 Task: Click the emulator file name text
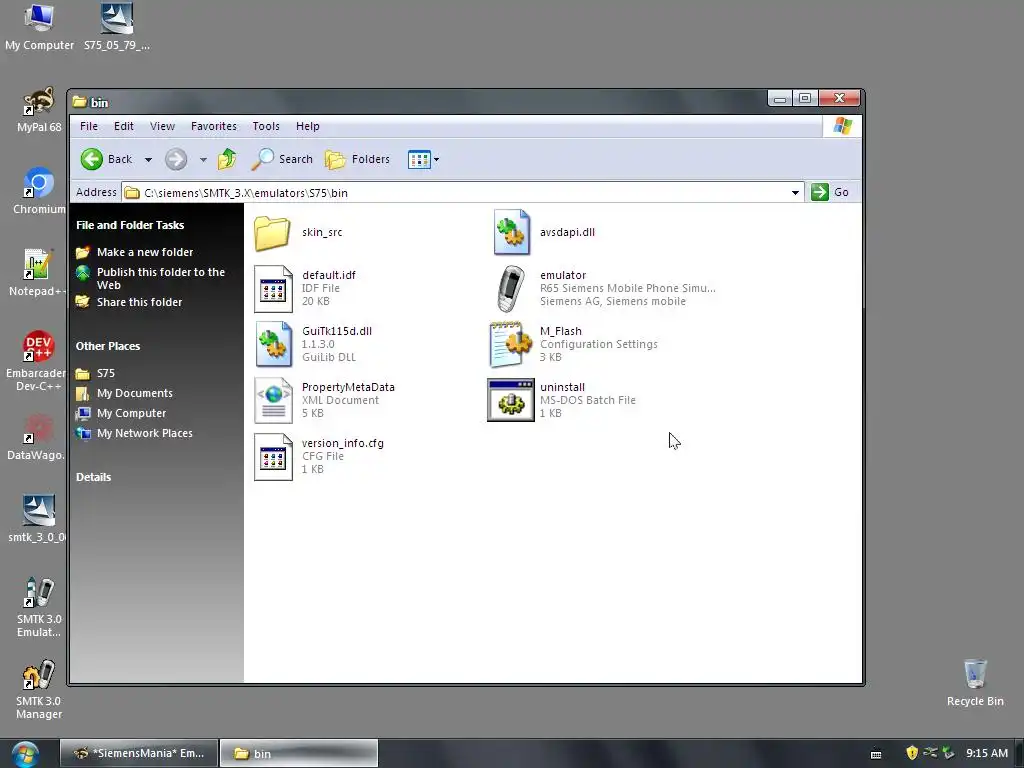tap(563, 275)
